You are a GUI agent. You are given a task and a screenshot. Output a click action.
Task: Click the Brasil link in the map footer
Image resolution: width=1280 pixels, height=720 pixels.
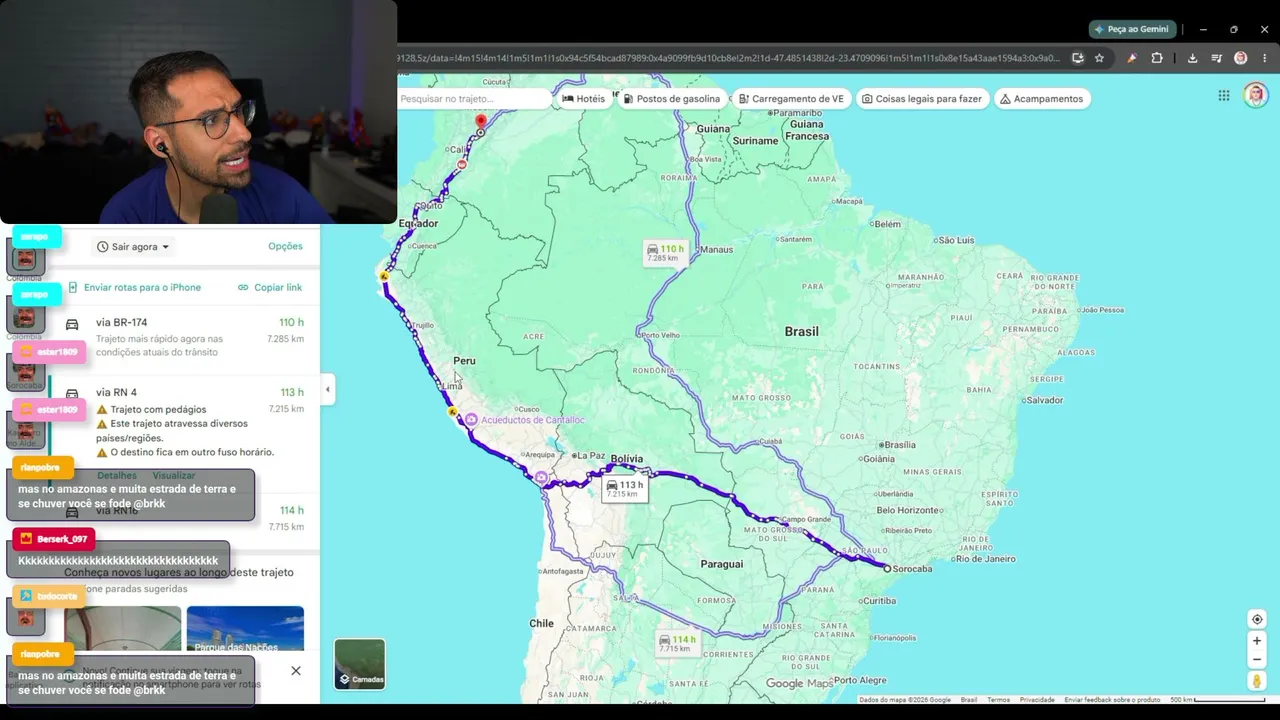click(x=969, y=700)
